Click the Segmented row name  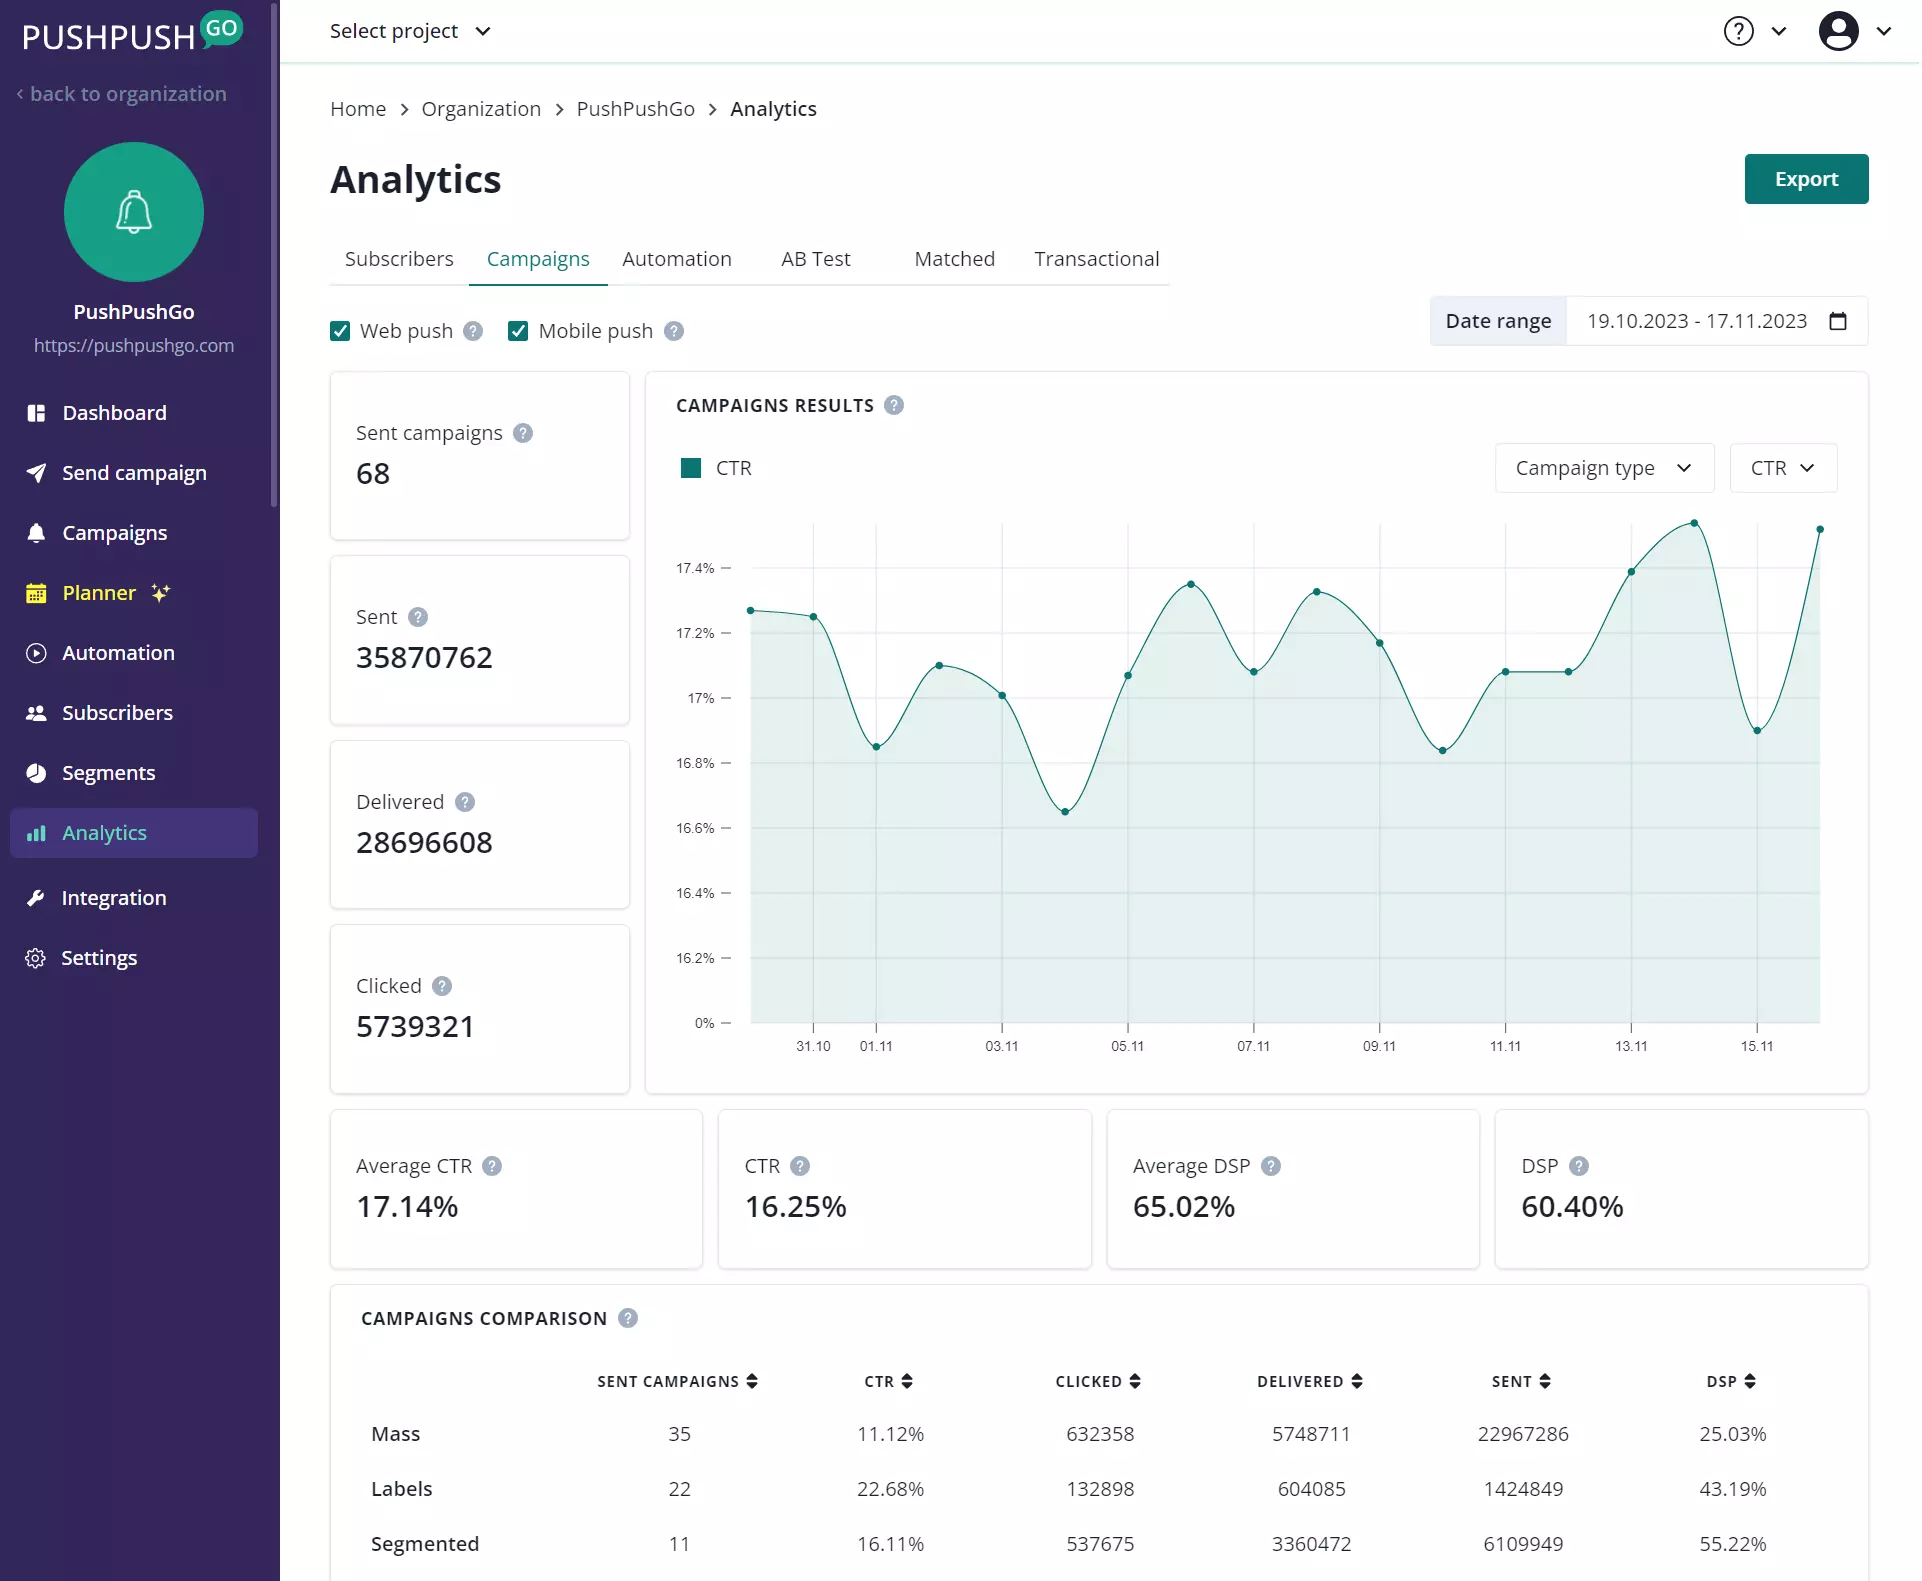click(425, 1544)
